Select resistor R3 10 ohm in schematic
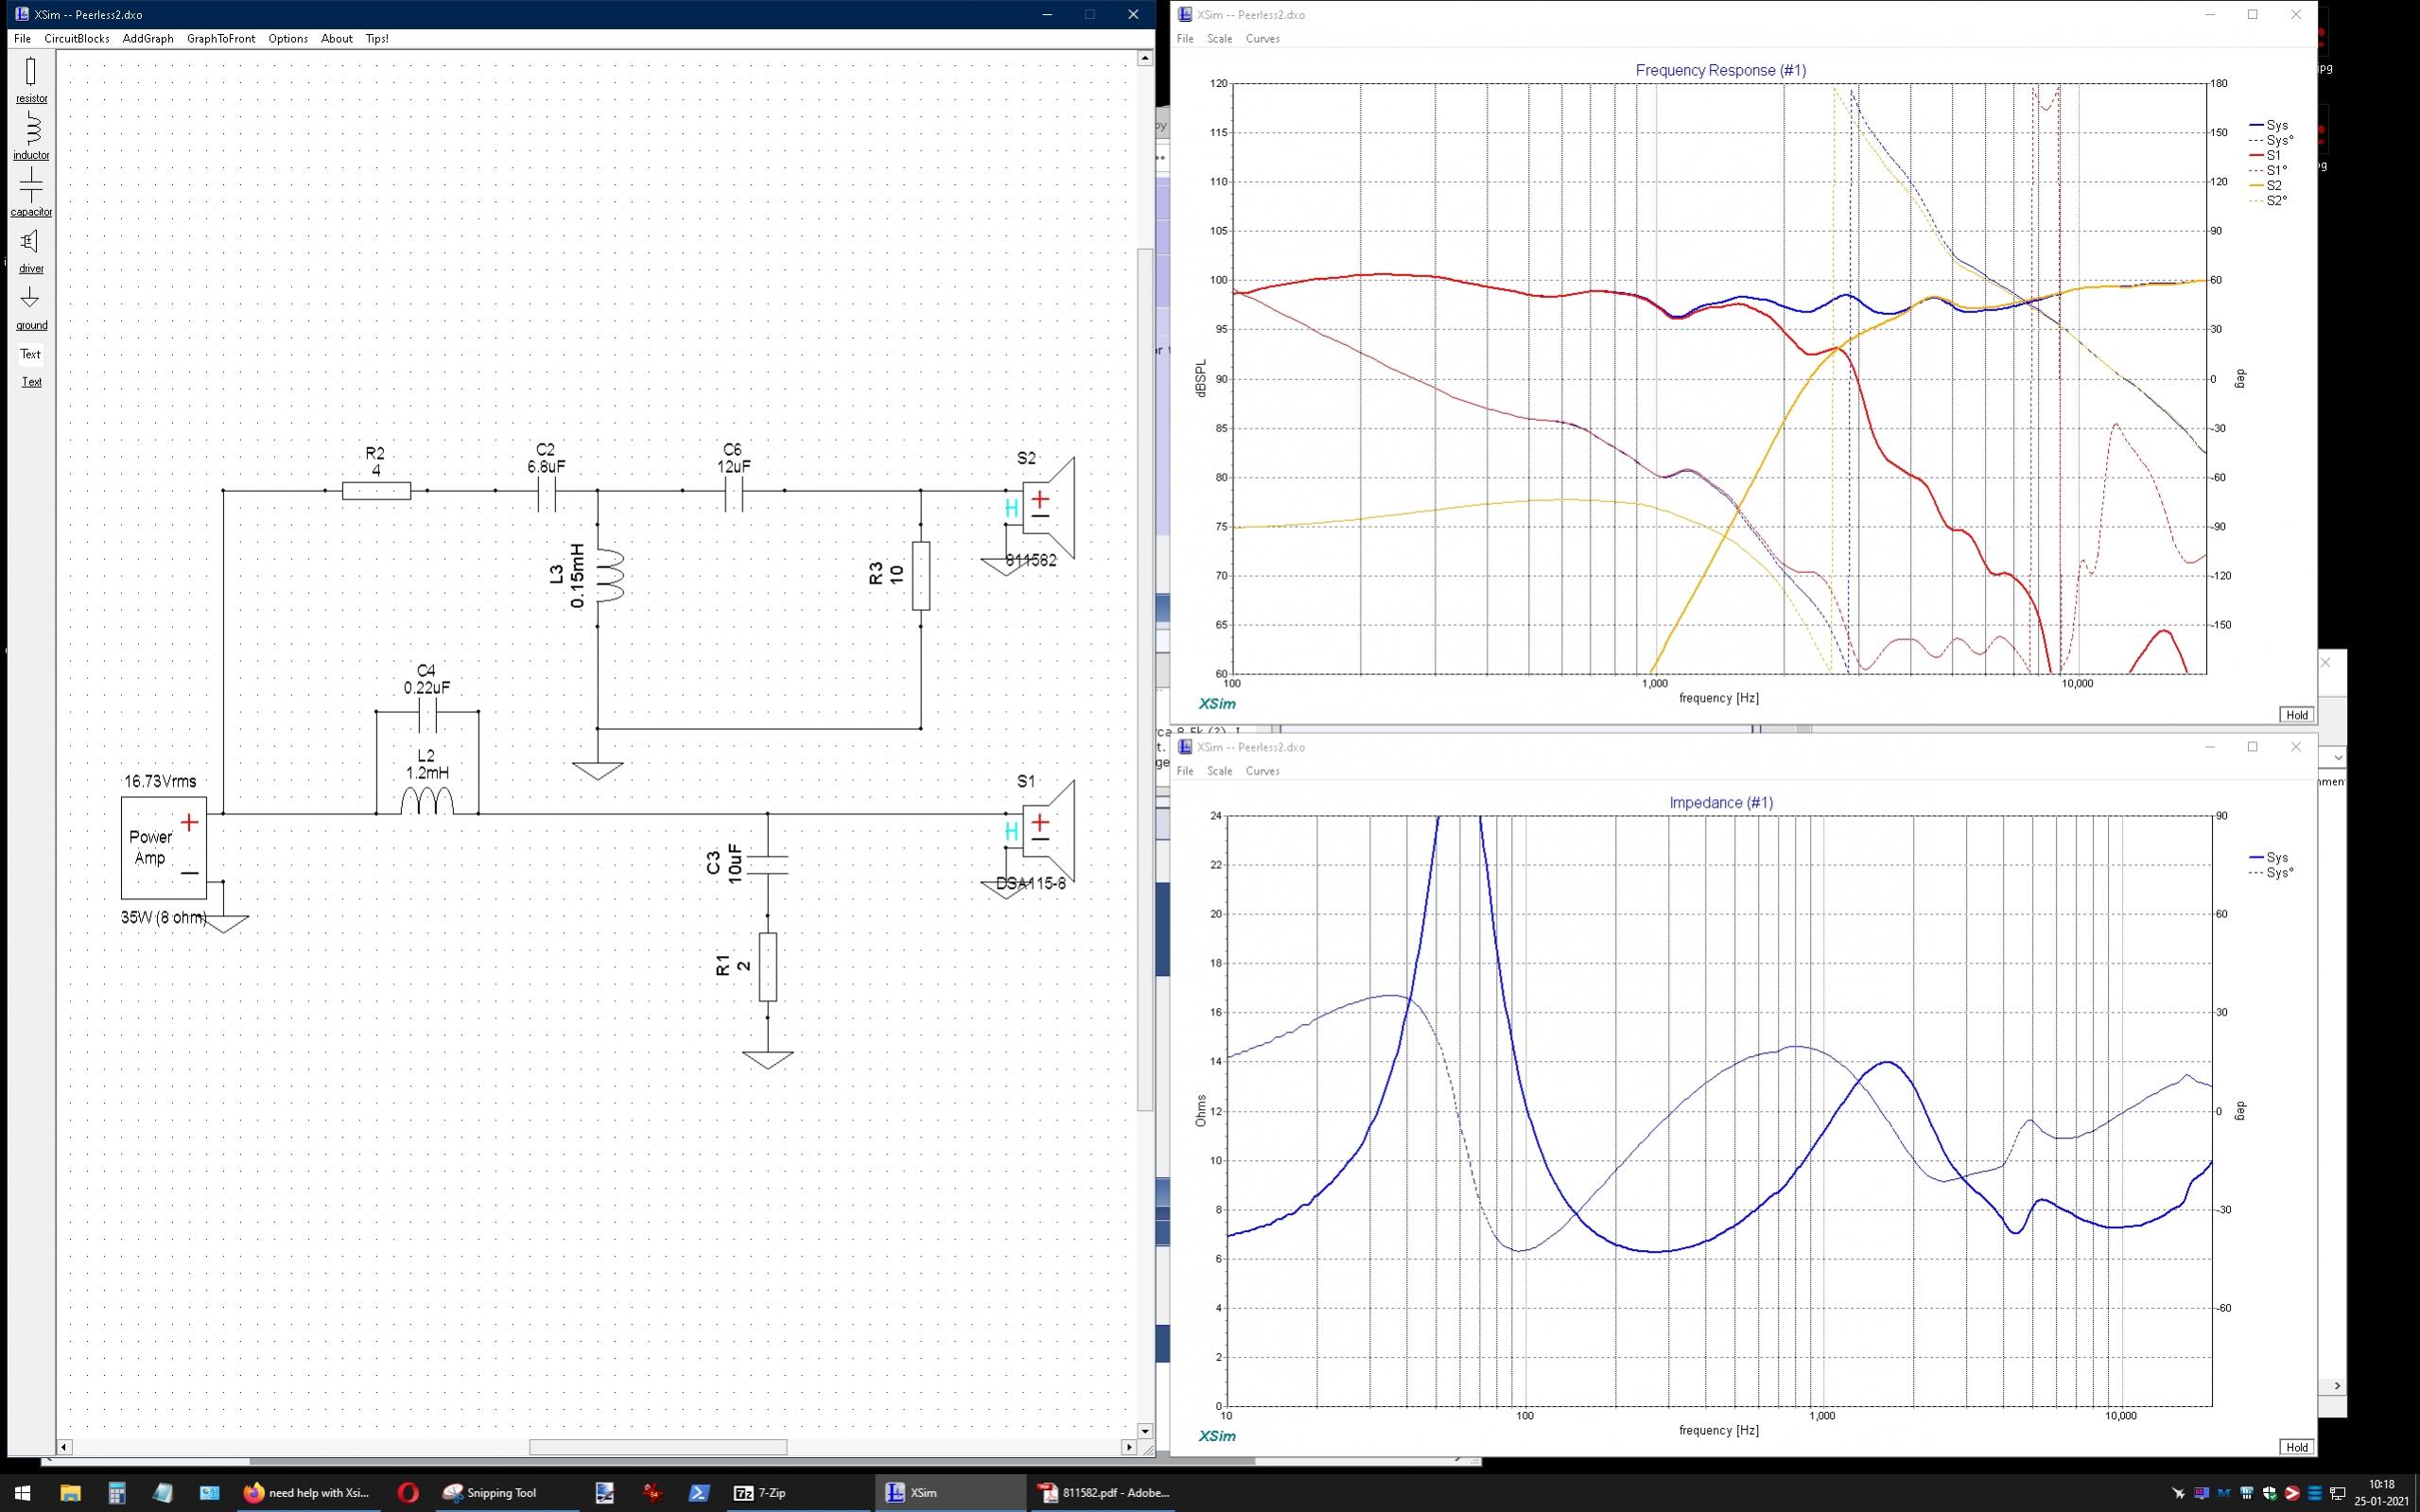Screen dimensions: 2420x1512 point(921,576)
